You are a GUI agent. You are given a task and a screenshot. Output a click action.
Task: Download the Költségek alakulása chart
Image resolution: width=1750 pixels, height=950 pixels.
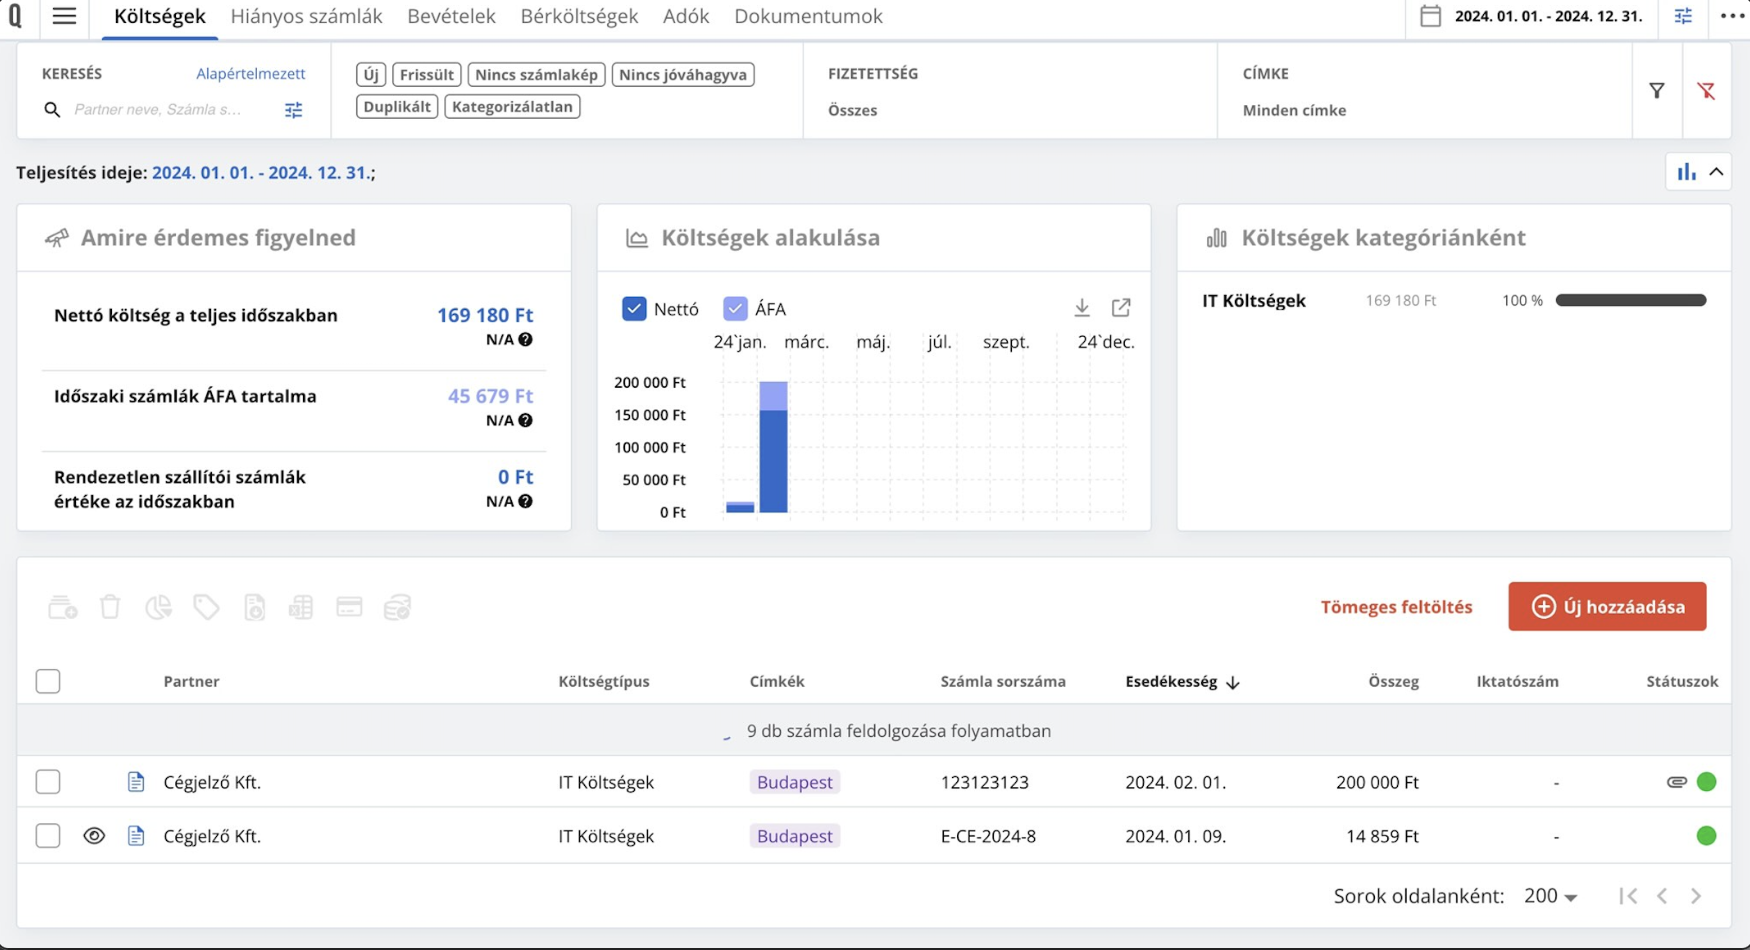coord(1081,308)
